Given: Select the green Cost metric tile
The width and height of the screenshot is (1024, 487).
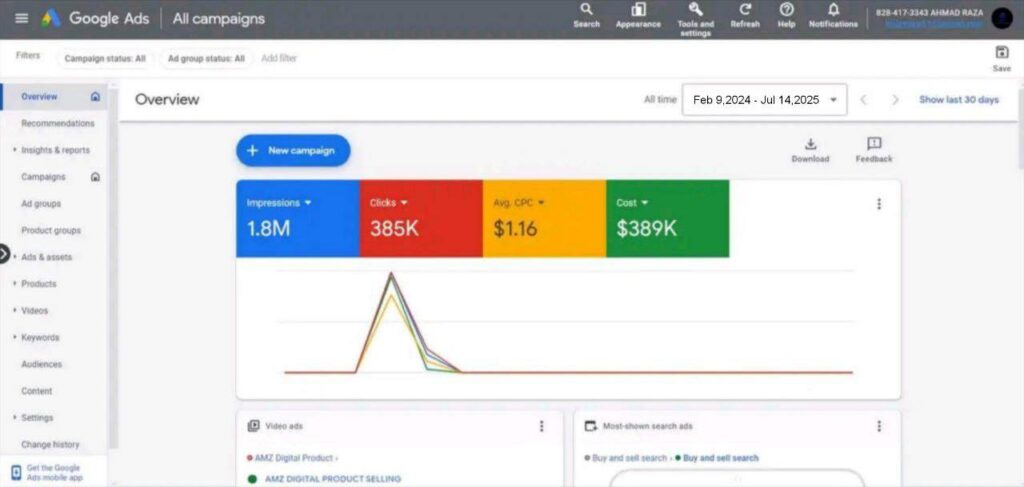Looking at the screenshot, I should (x=667, y=219).
